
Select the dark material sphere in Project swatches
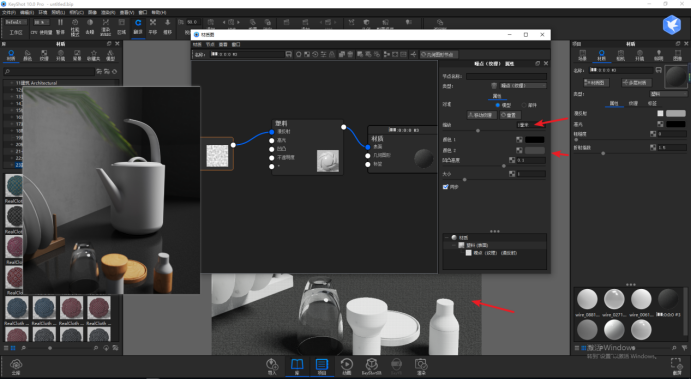pos(667,299)
